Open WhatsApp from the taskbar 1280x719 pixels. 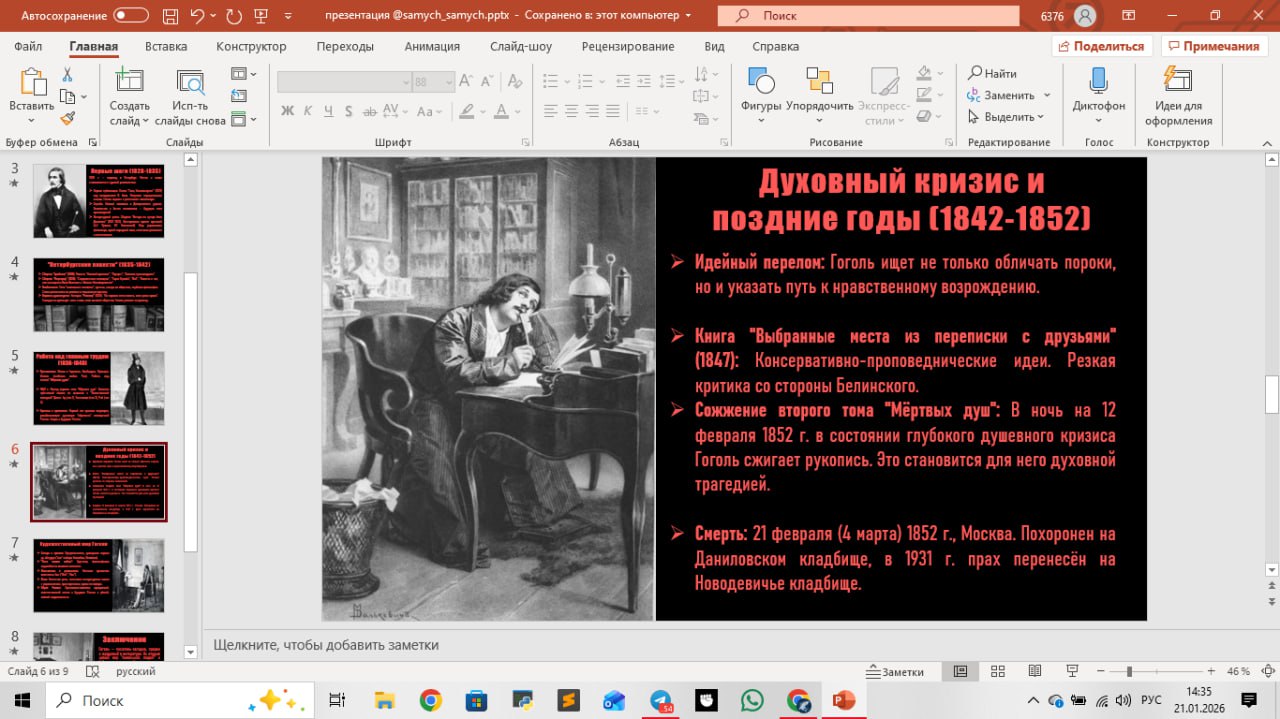pos(752,700)
